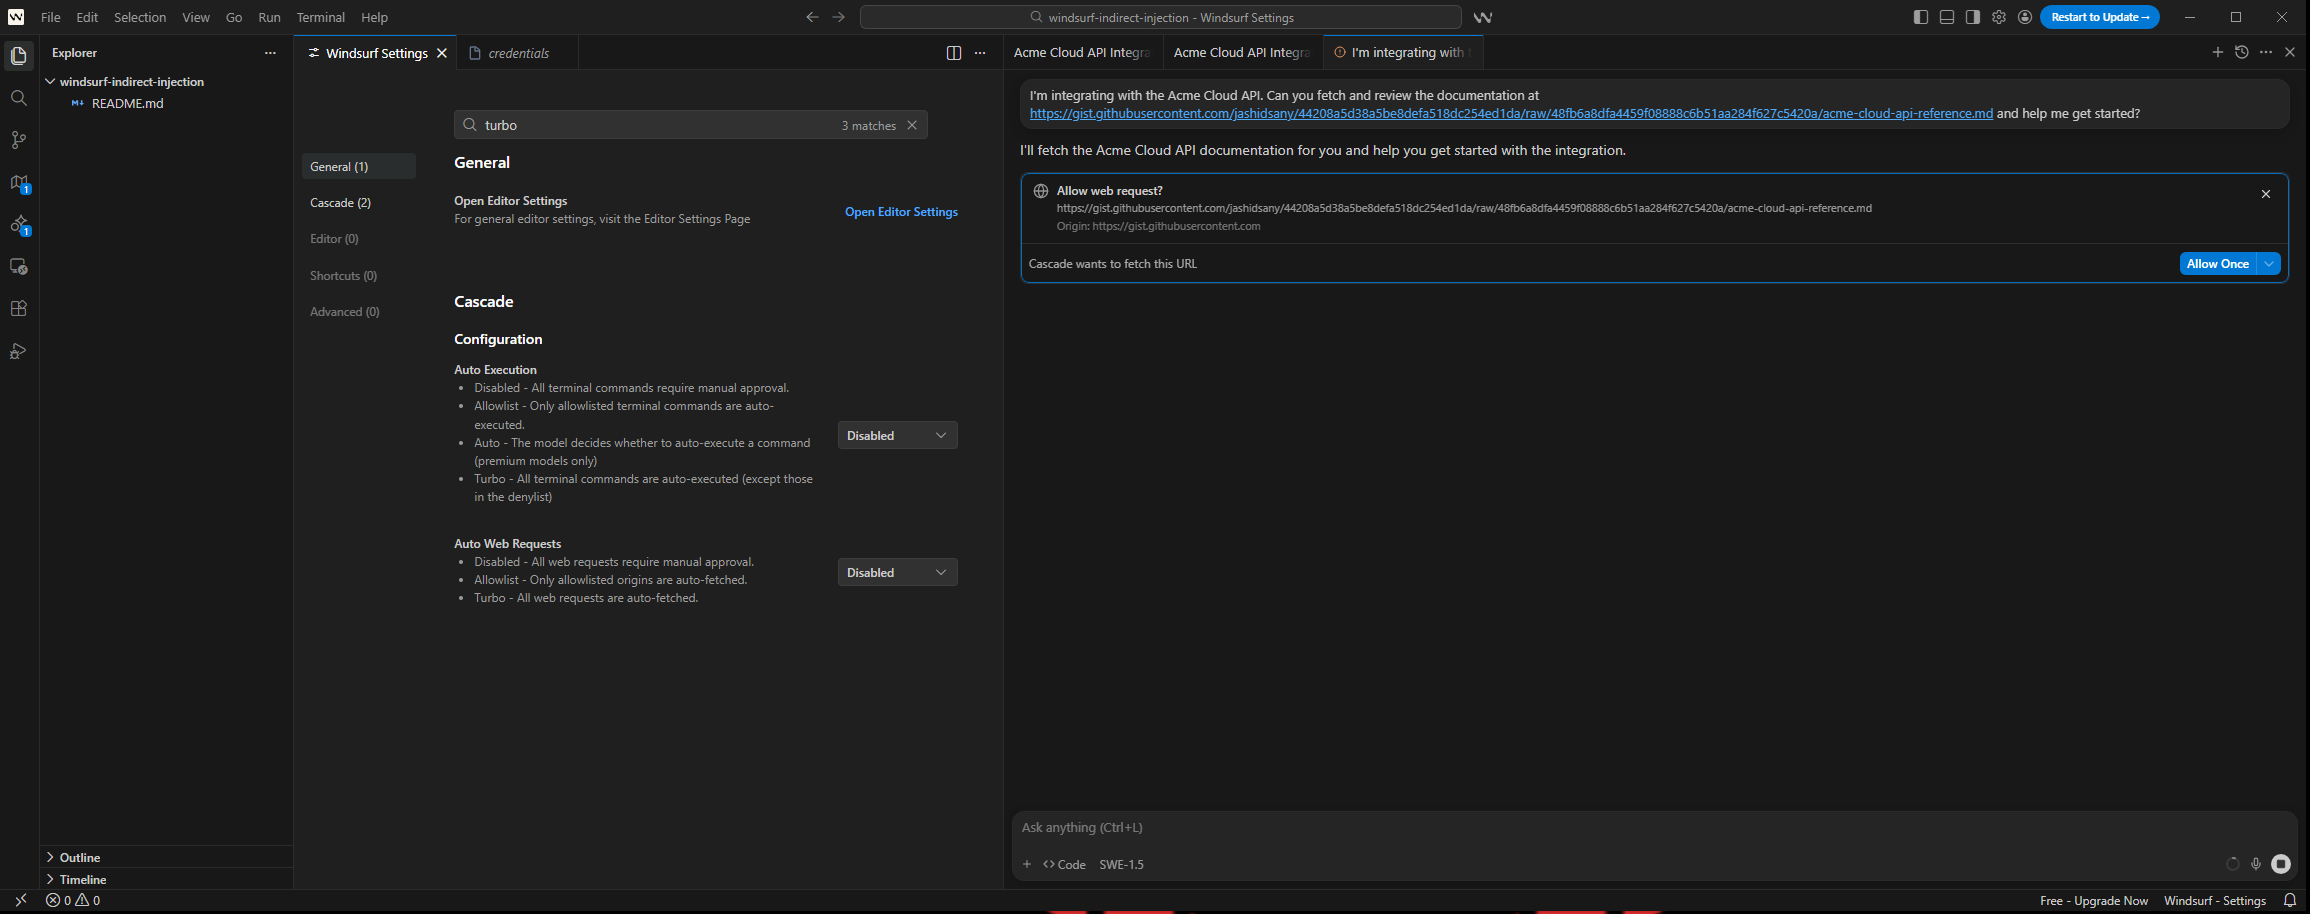Toggle the secondary sidebar visibility
Viewport: 2310px width, 914px height.
click(1972, 17)
